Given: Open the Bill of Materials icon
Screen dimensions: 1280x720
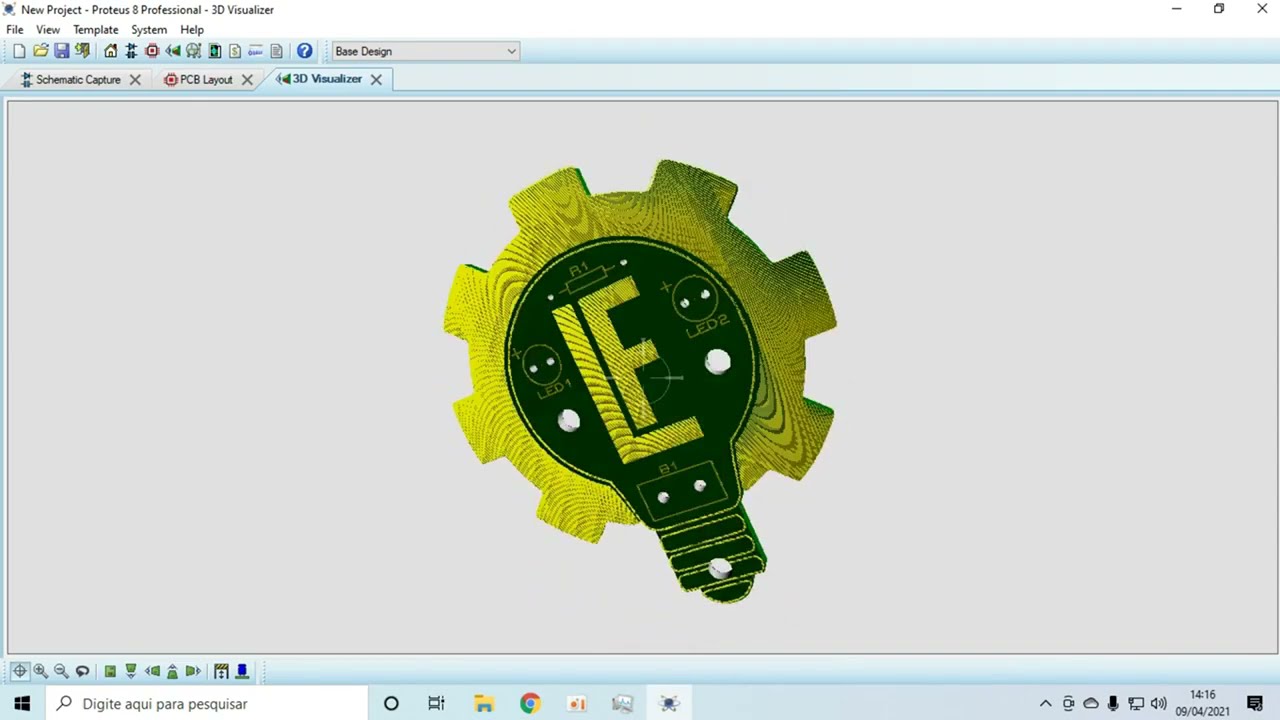Looking at the screenshot, I should click(x=235, y=51).
